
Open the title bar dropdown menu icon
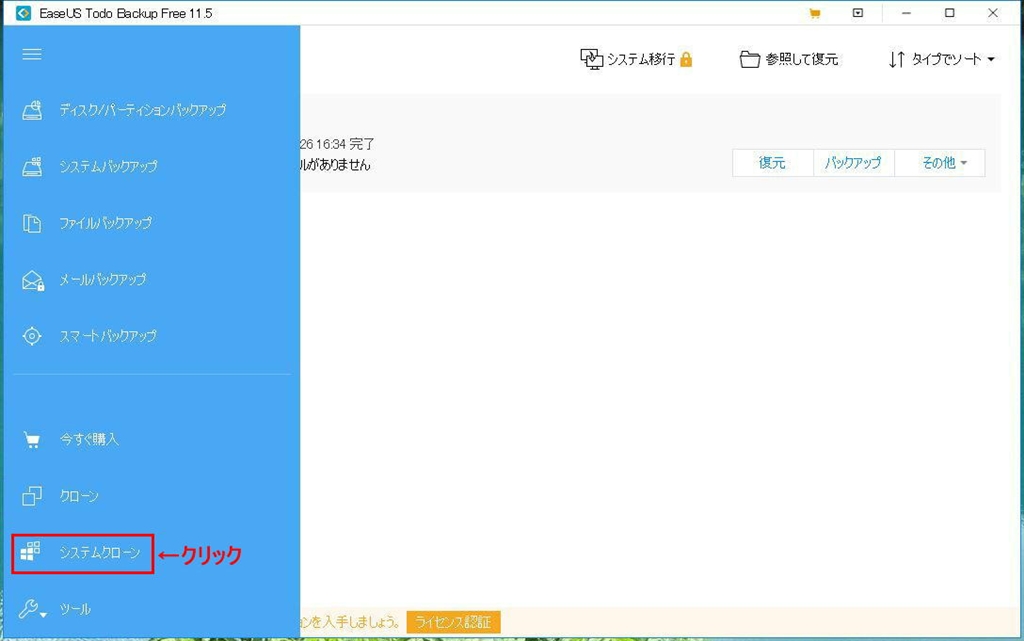coord(858,13)
